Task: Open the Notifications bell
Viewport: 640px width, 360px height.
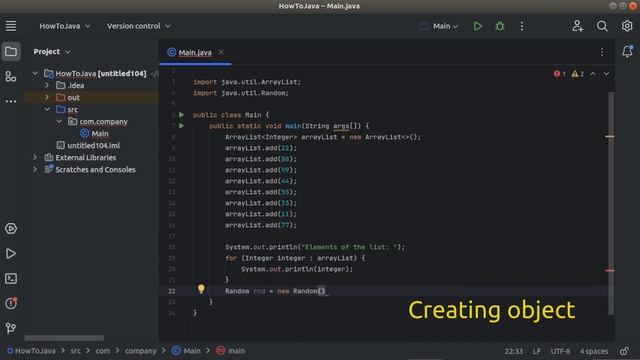Action: click(x=627, y=51)
